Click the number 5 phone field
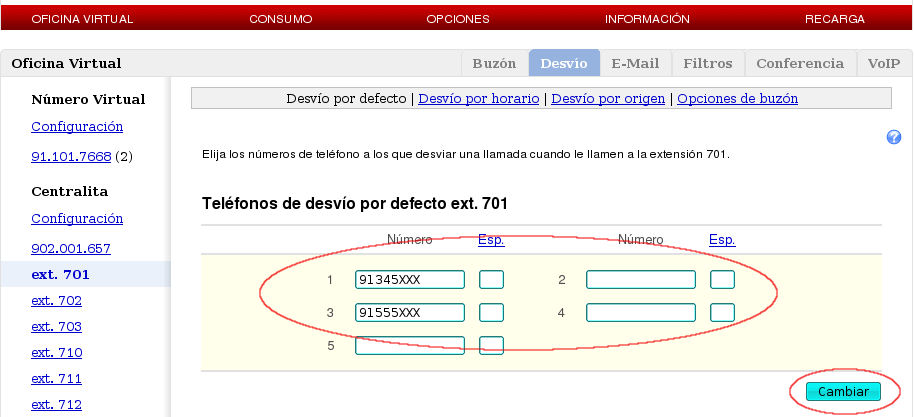 410,345
